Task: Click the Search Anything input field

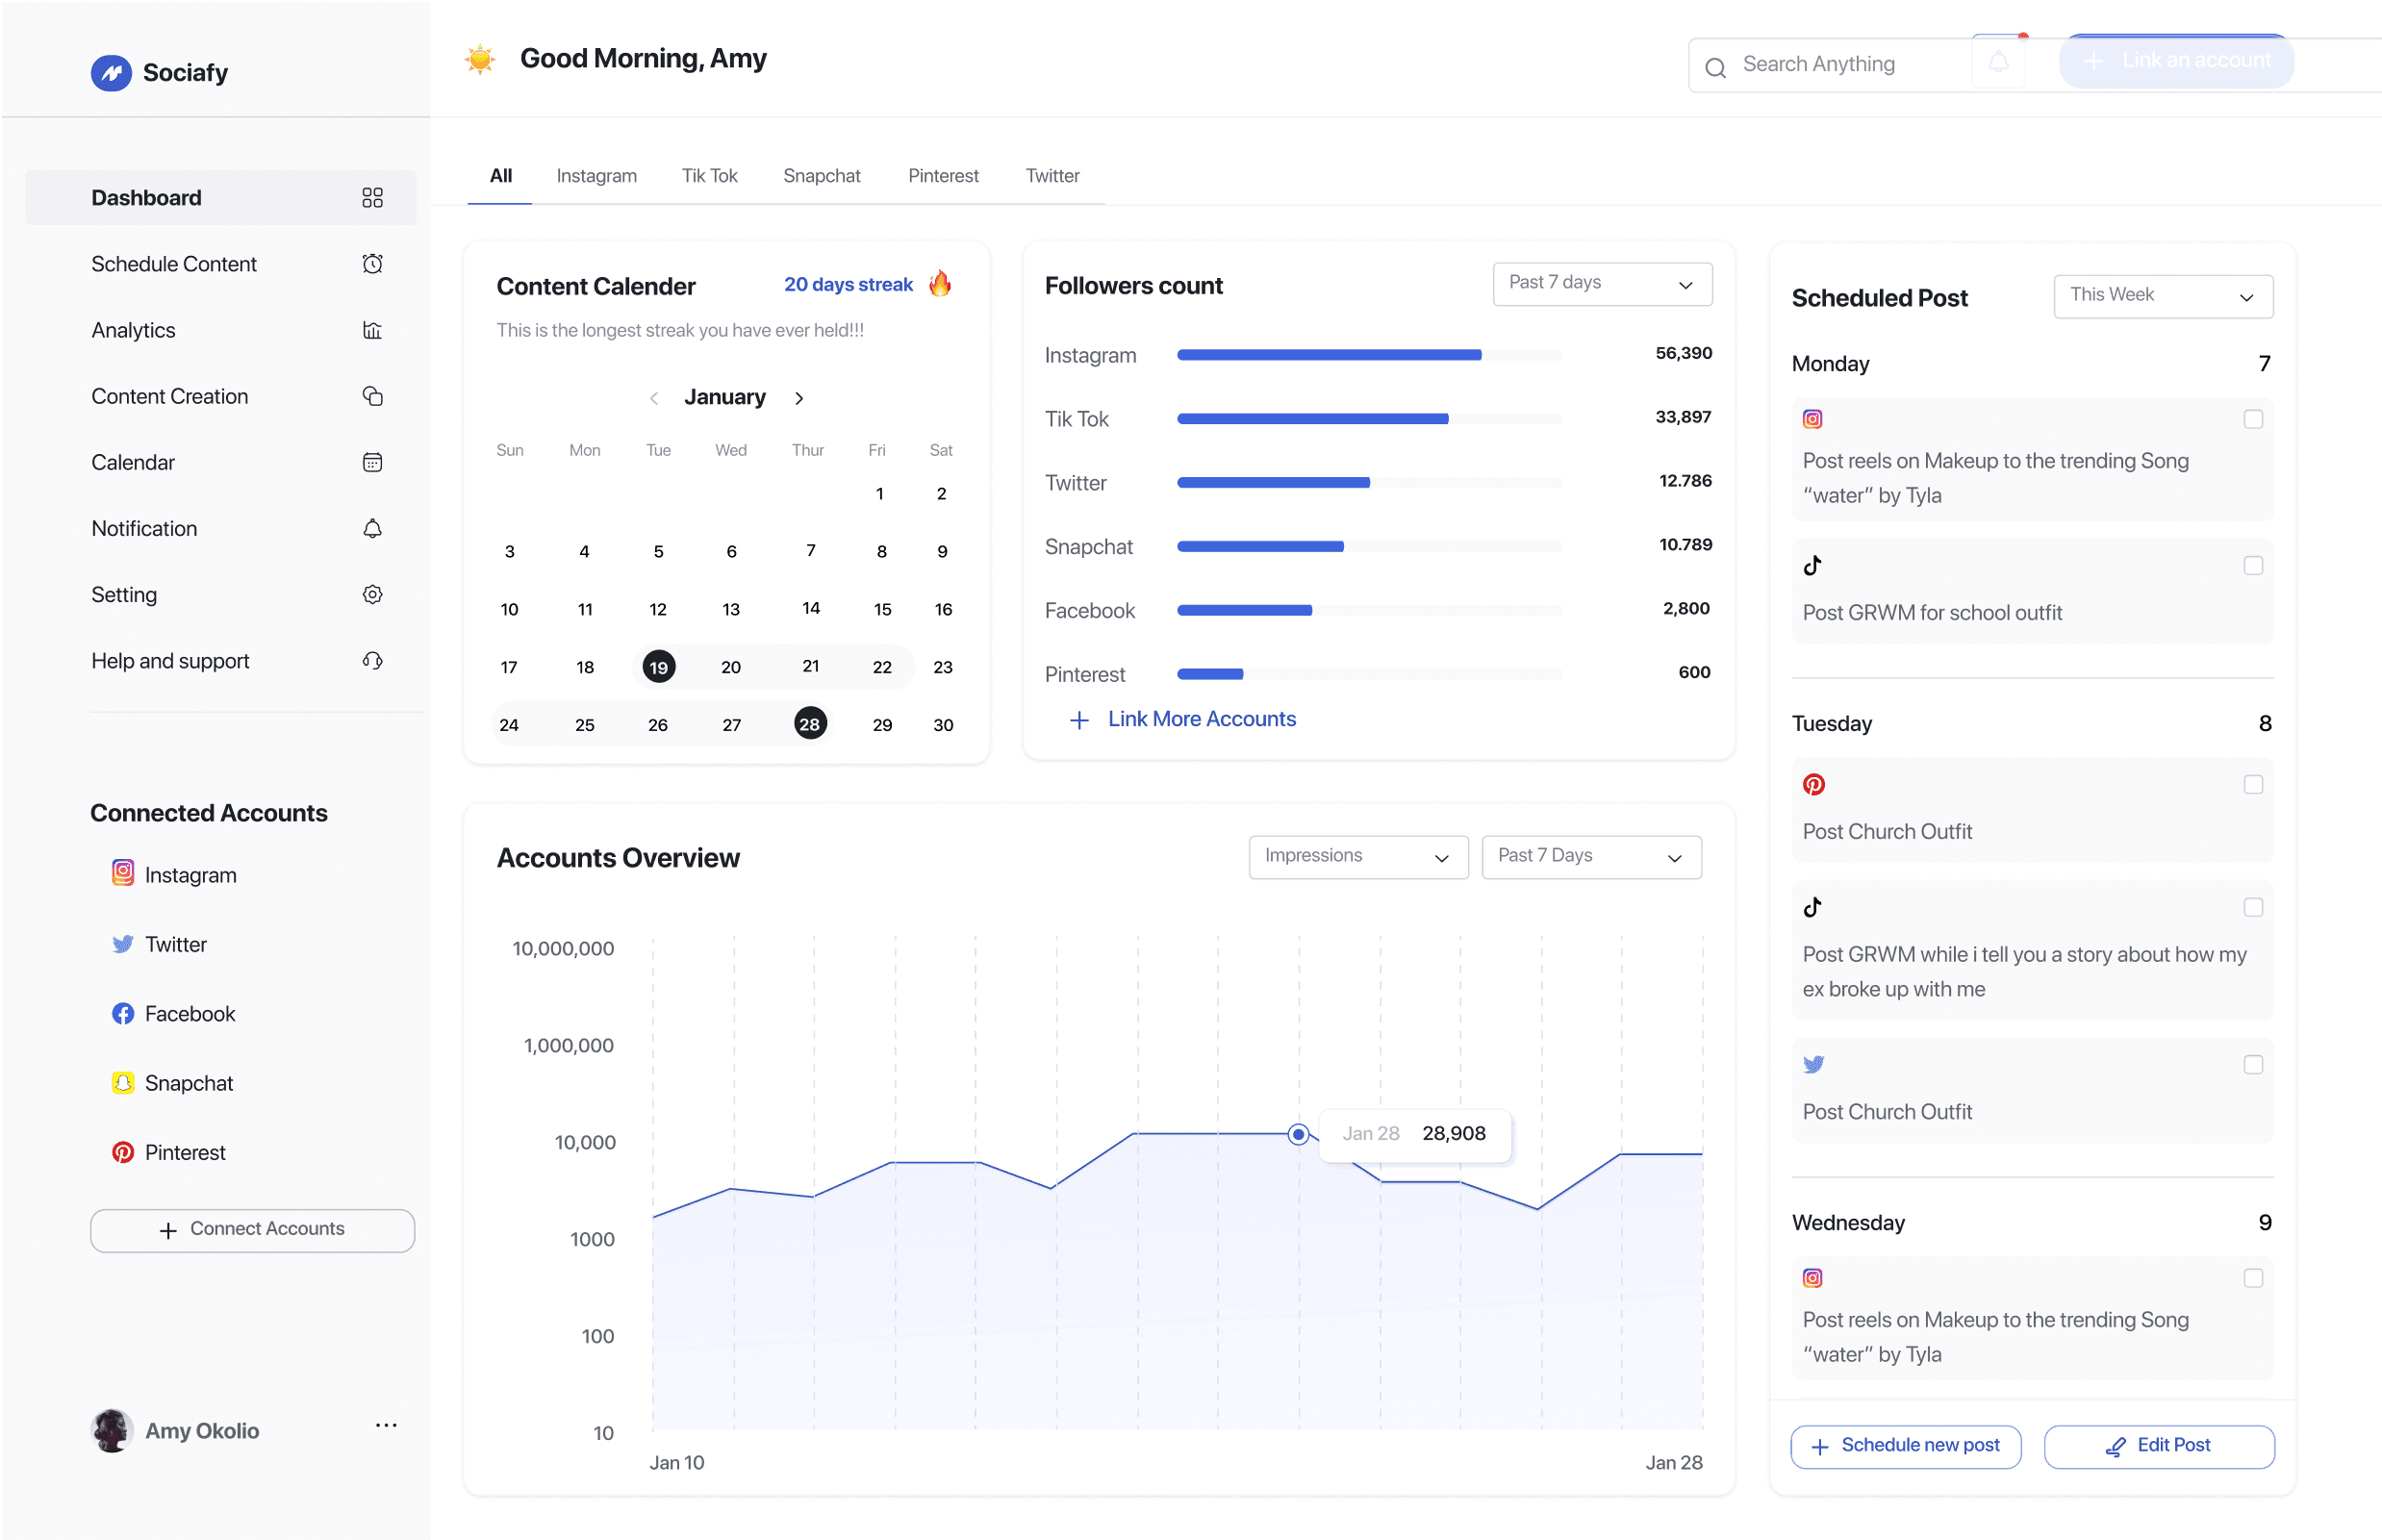Action: tap(1830, 65)
